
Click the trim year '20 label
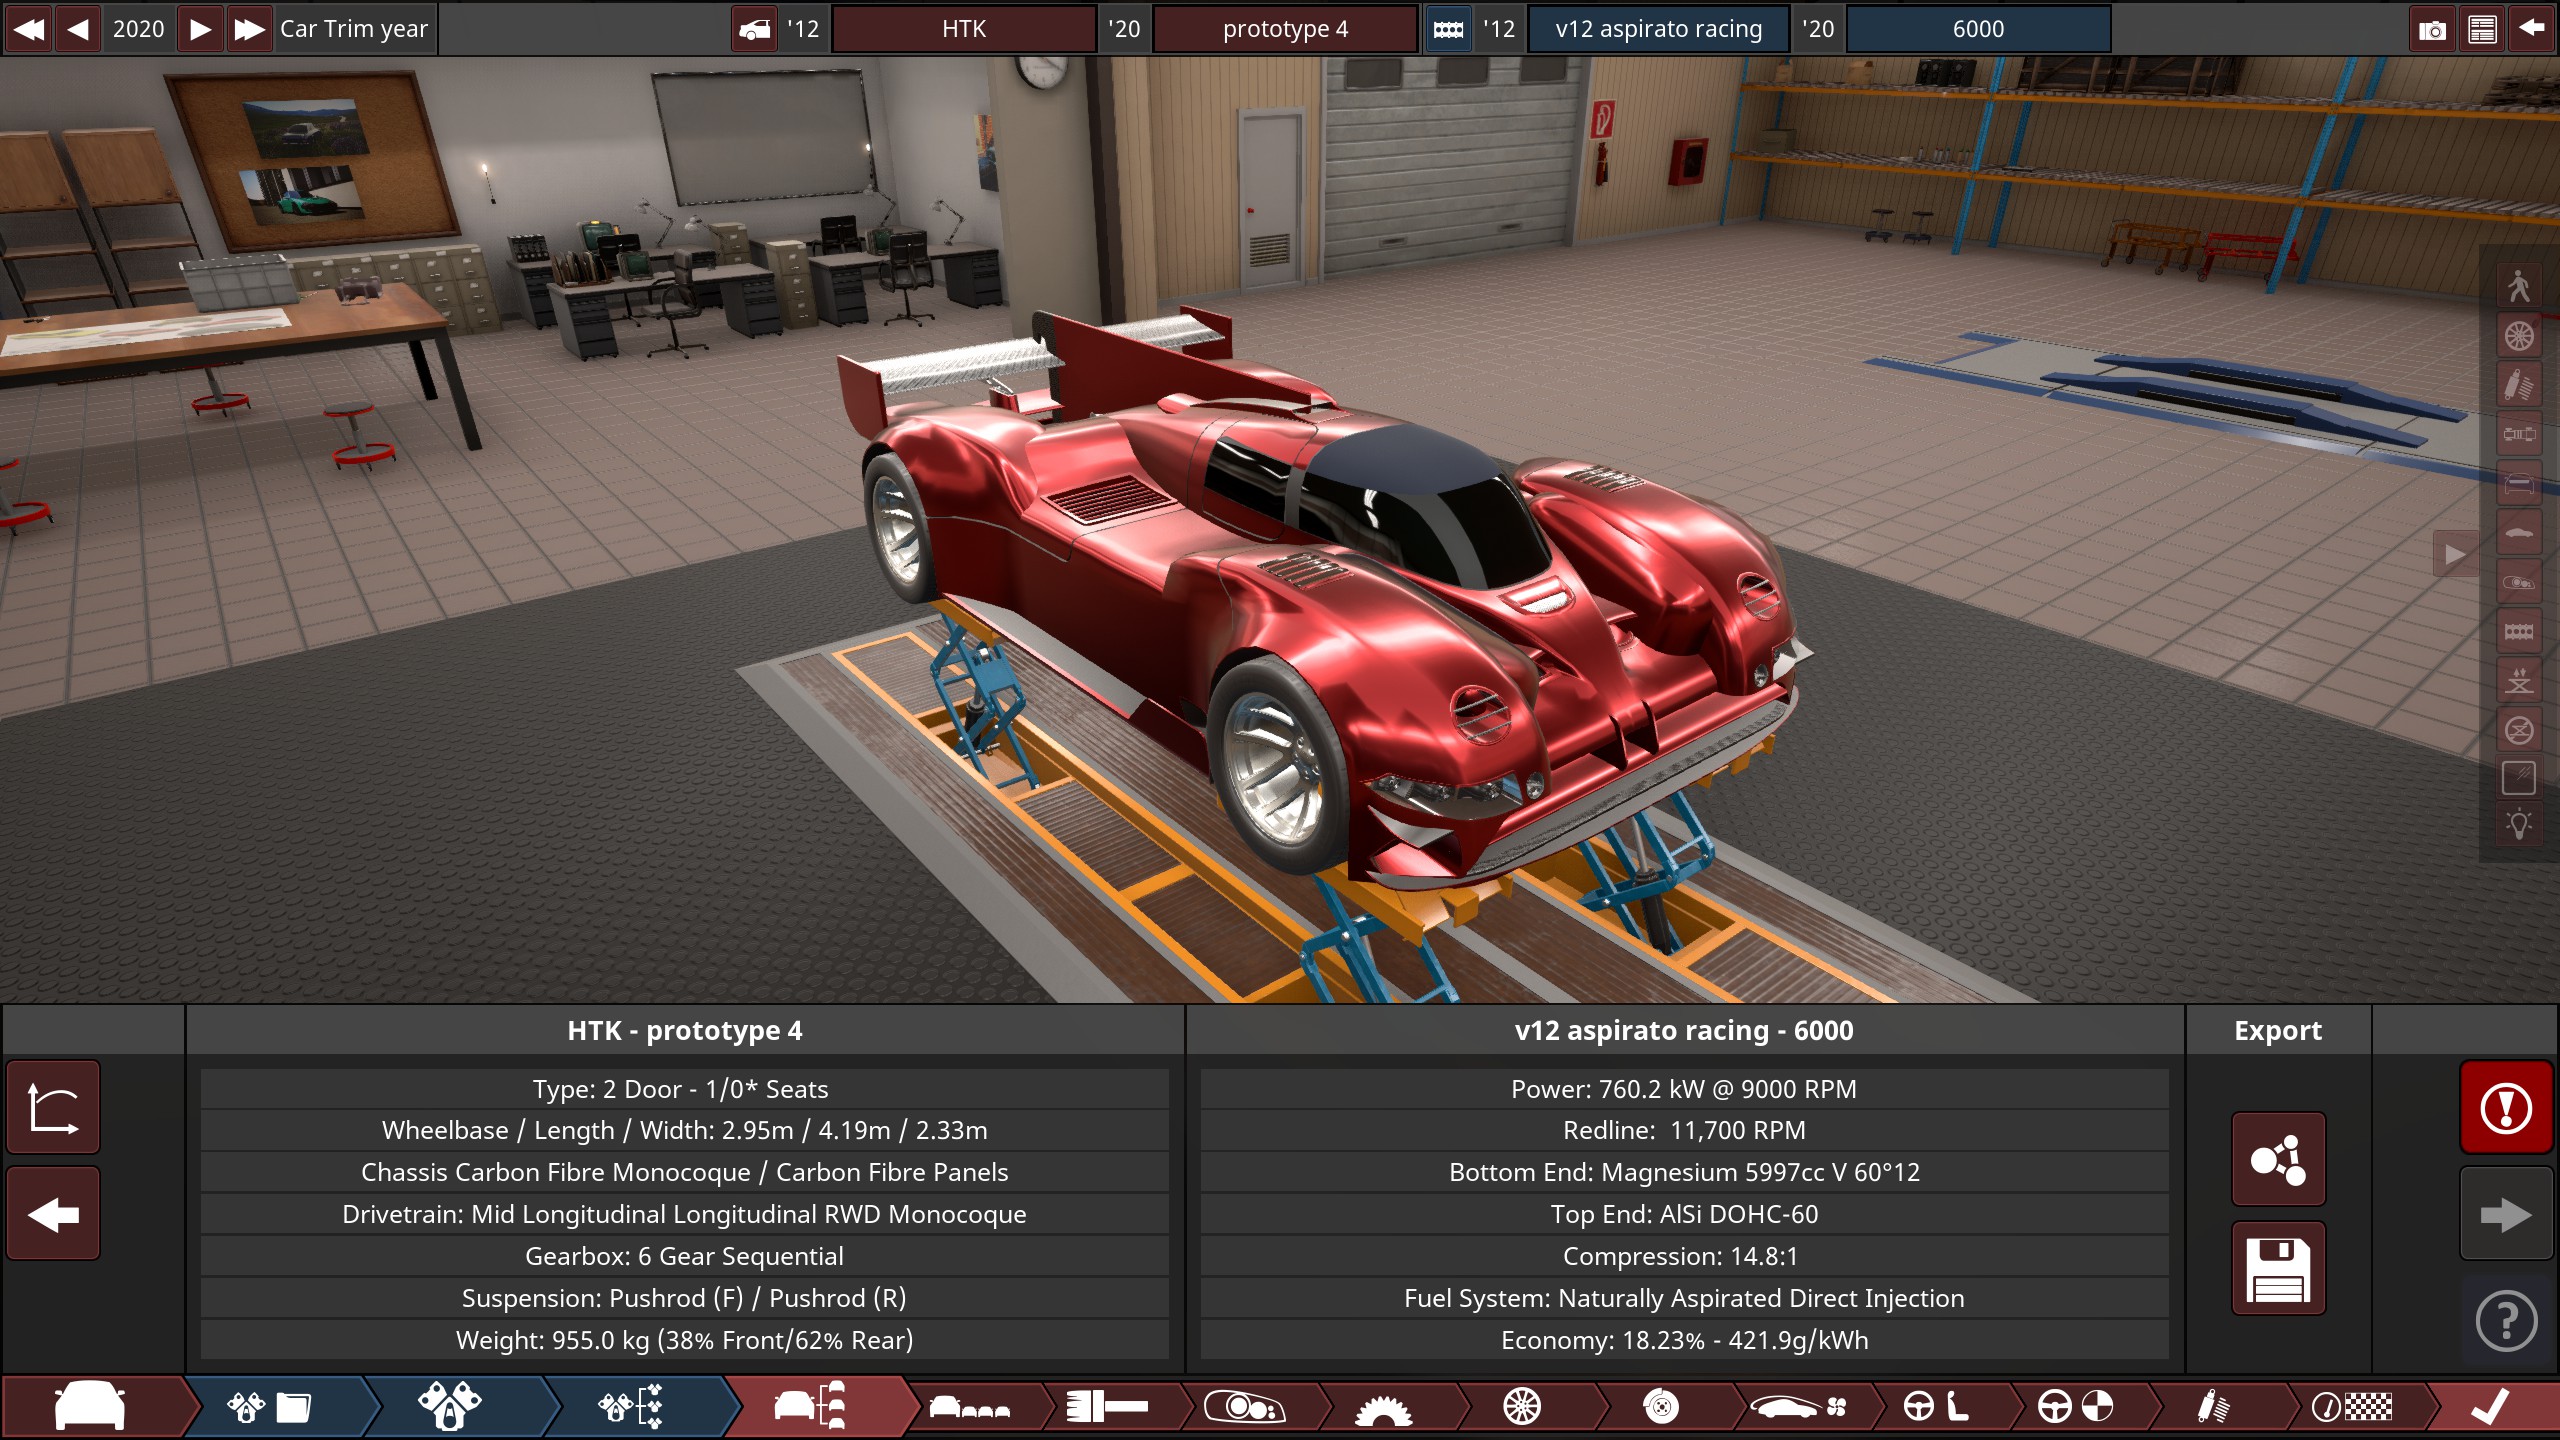[x=1124, y=29]
